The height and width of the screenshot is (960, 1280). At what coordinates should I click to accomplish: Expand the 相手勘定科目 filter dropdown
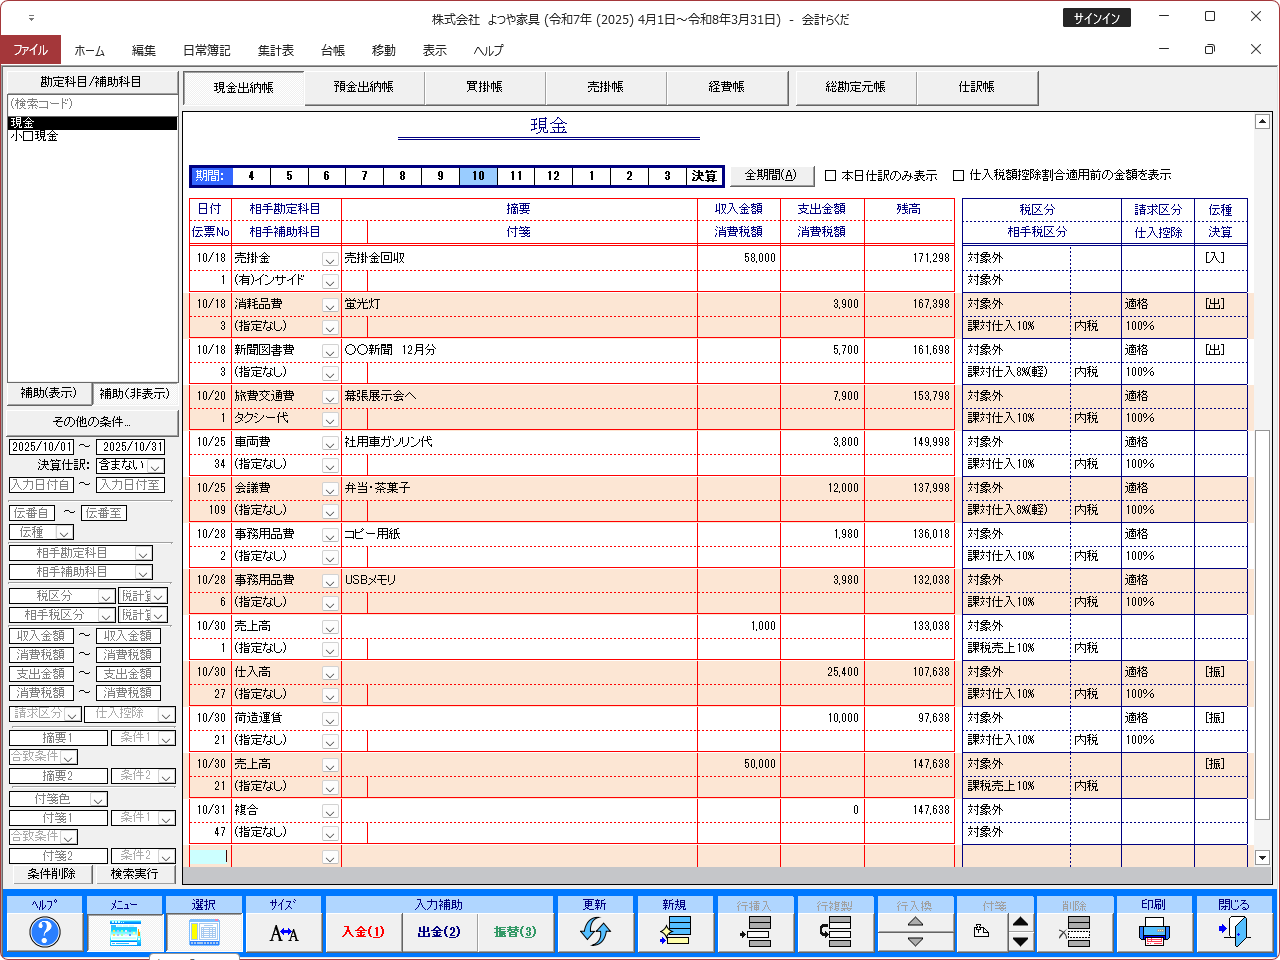[x=143, y=554]
